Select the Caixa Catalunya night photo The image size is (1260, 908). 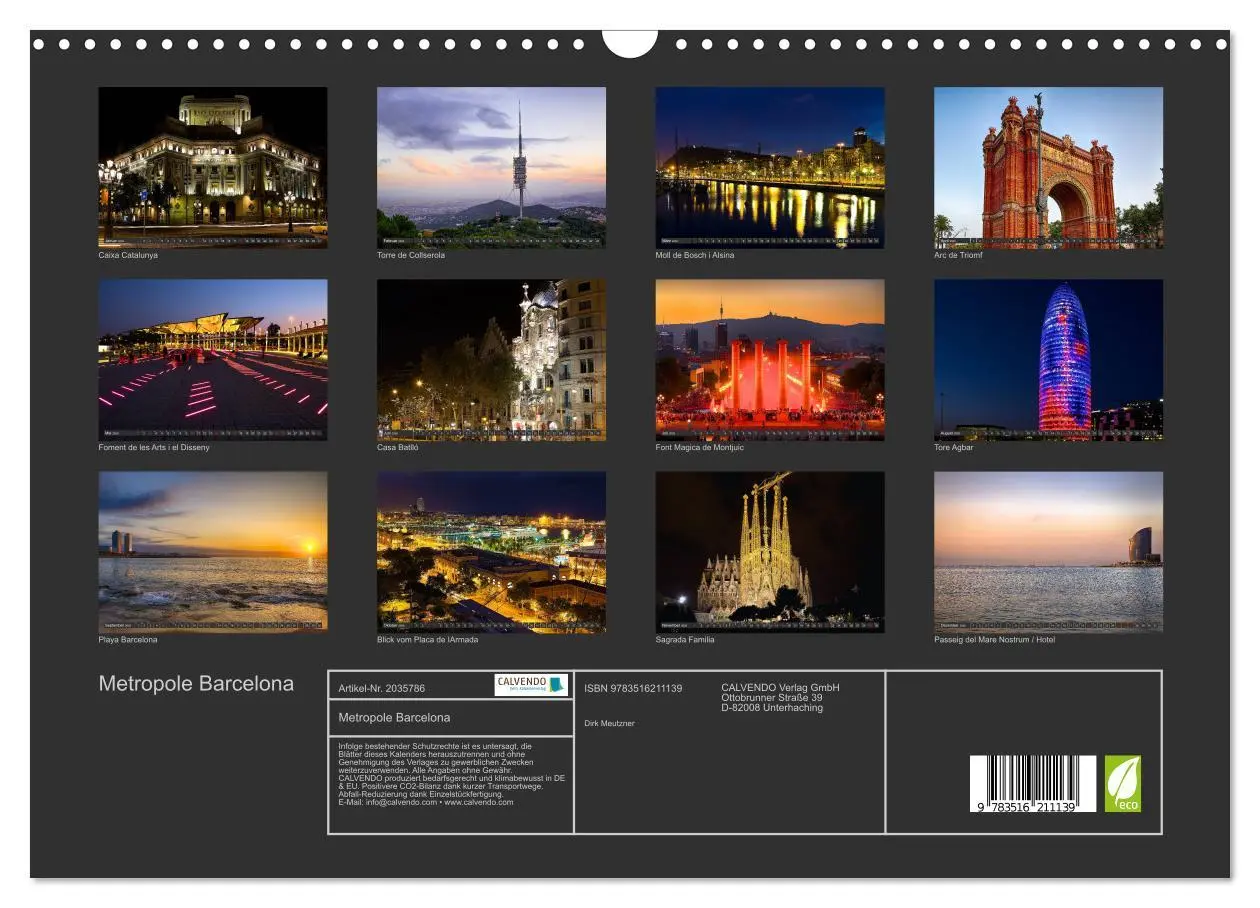tap(213, 165)
